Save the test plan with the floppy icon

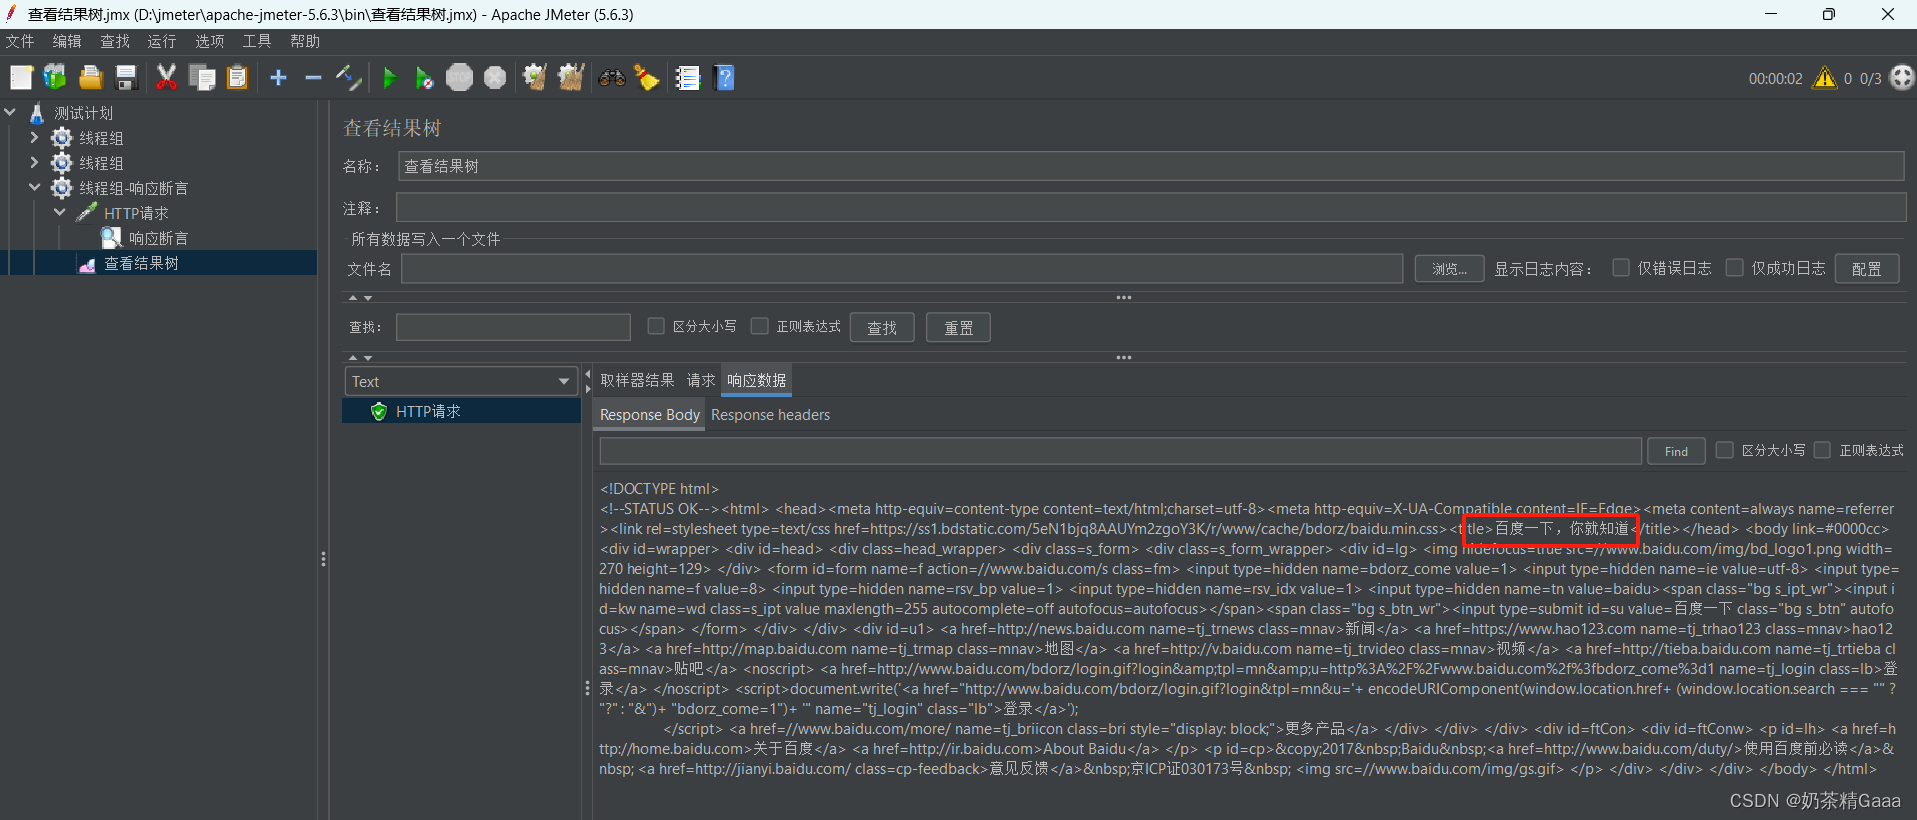click(x=126, y=78)
